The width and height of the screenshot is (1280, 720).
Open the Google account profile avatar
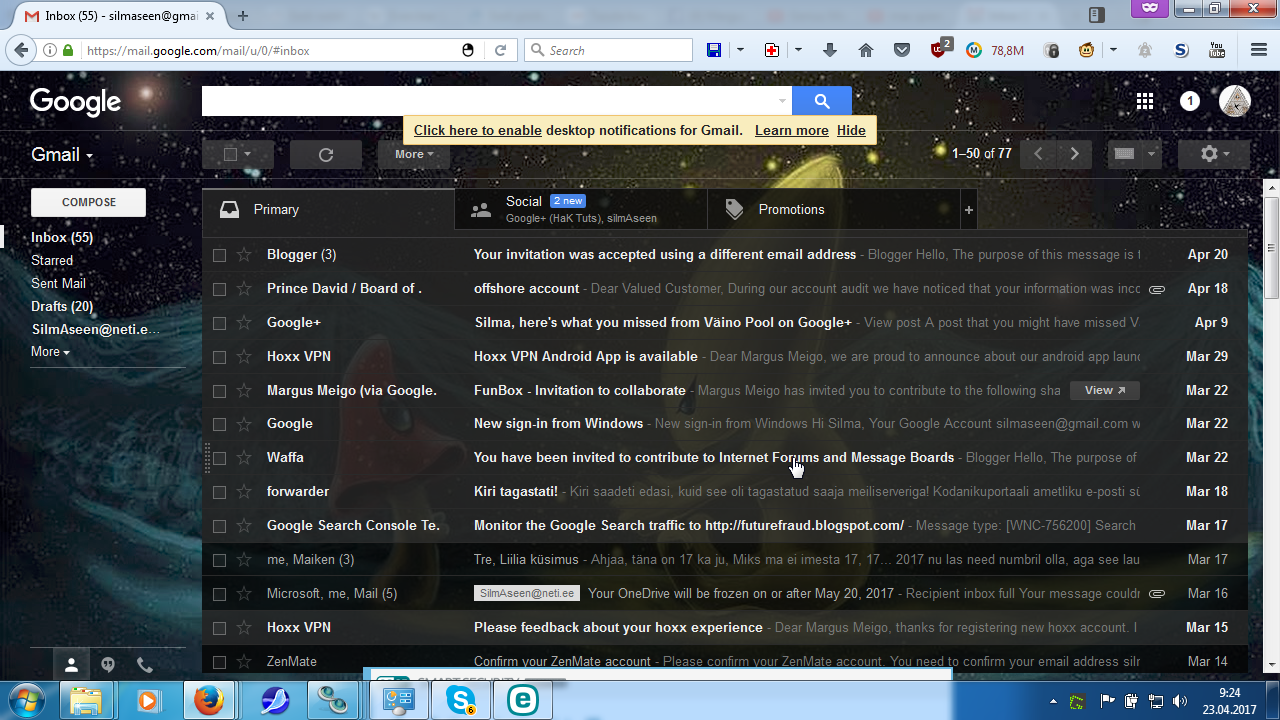1235,101
